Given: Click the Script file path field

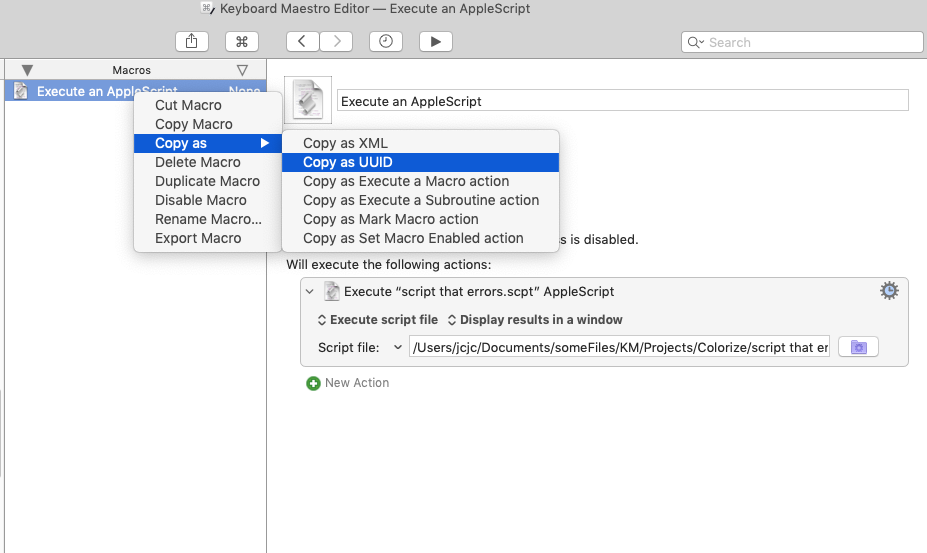Looking at the screenshot, I should coord(619,347).
